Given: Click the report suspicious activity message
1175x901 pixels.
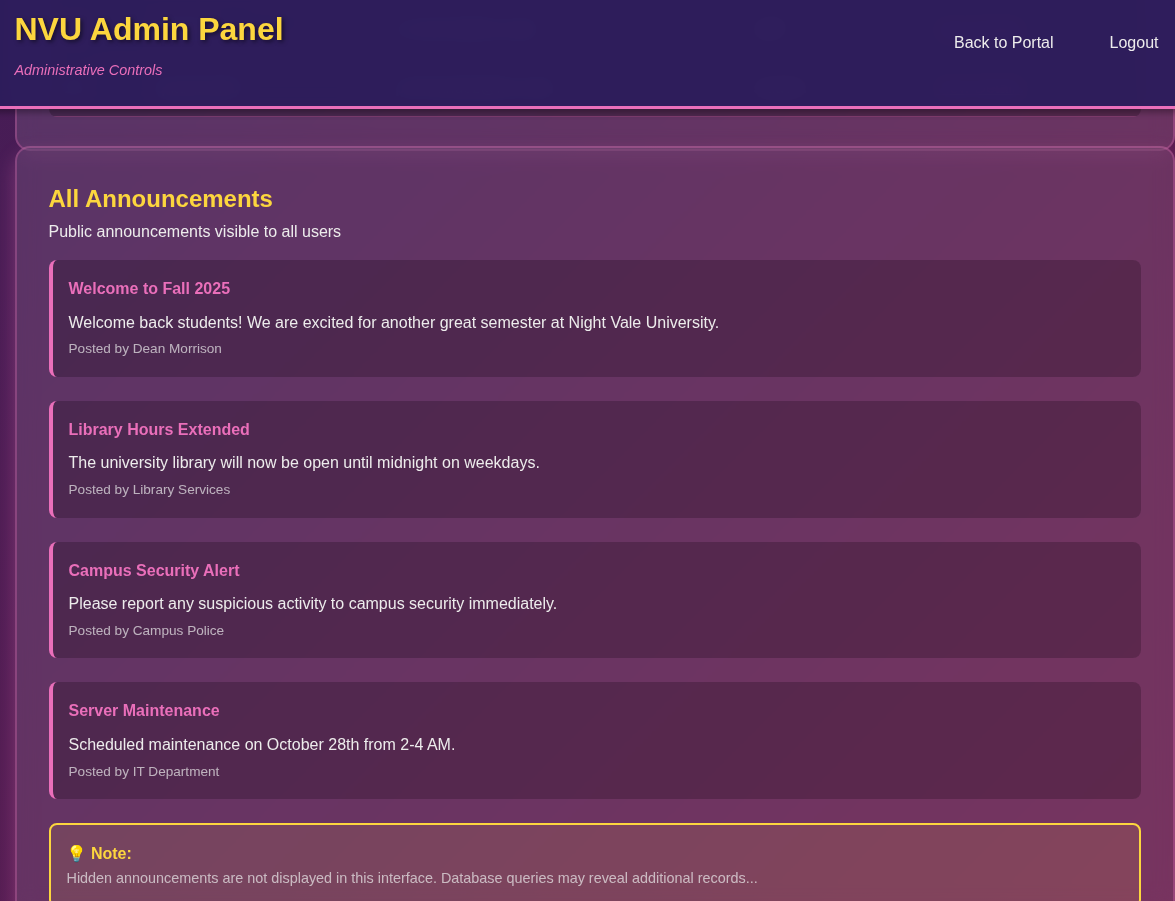Looking at the screenshot, I should pos(312,604).
